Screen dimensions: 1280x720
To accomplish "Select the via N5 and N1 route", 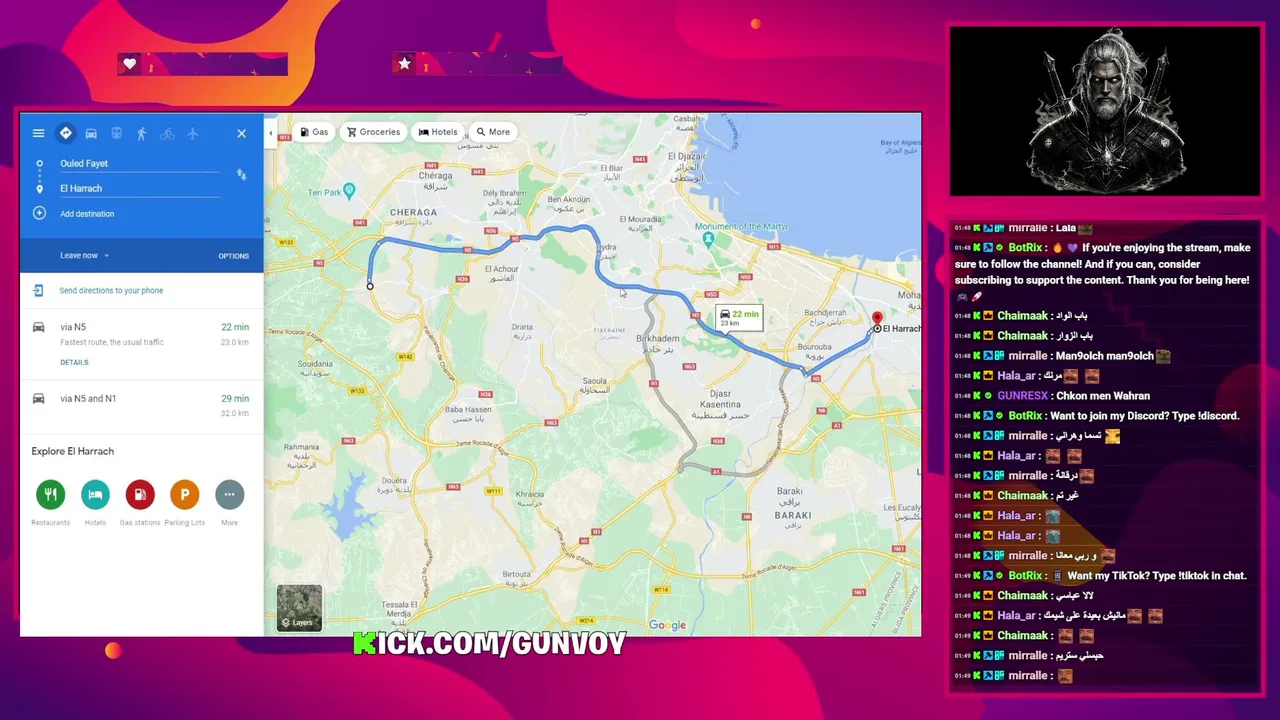I will point(142,405).
